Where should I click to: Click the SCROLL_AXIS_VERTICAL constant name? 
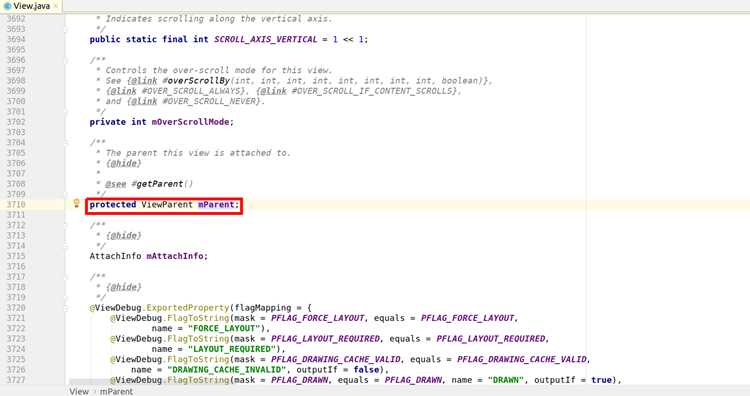(x=265, y=39)
